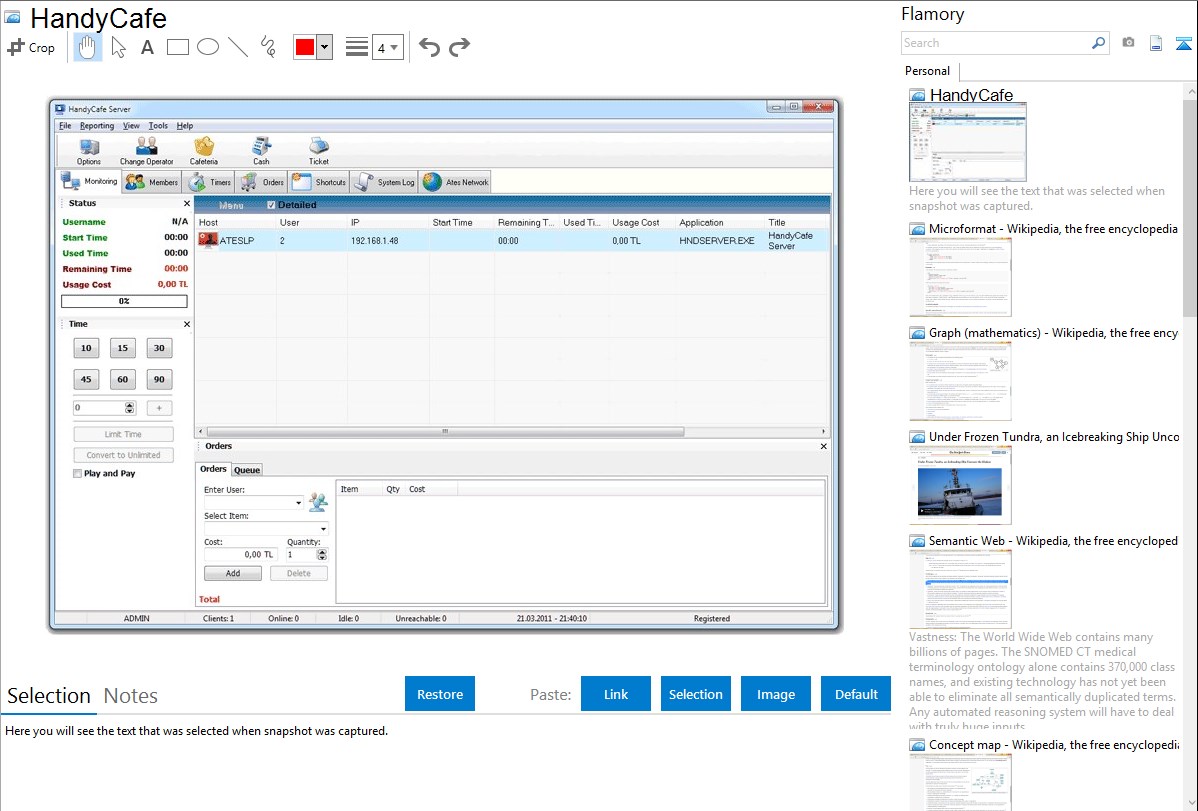Click the Paste Selection button
Screen dimensions: 1198x811
pyautogui.click(x=695, y=694)
